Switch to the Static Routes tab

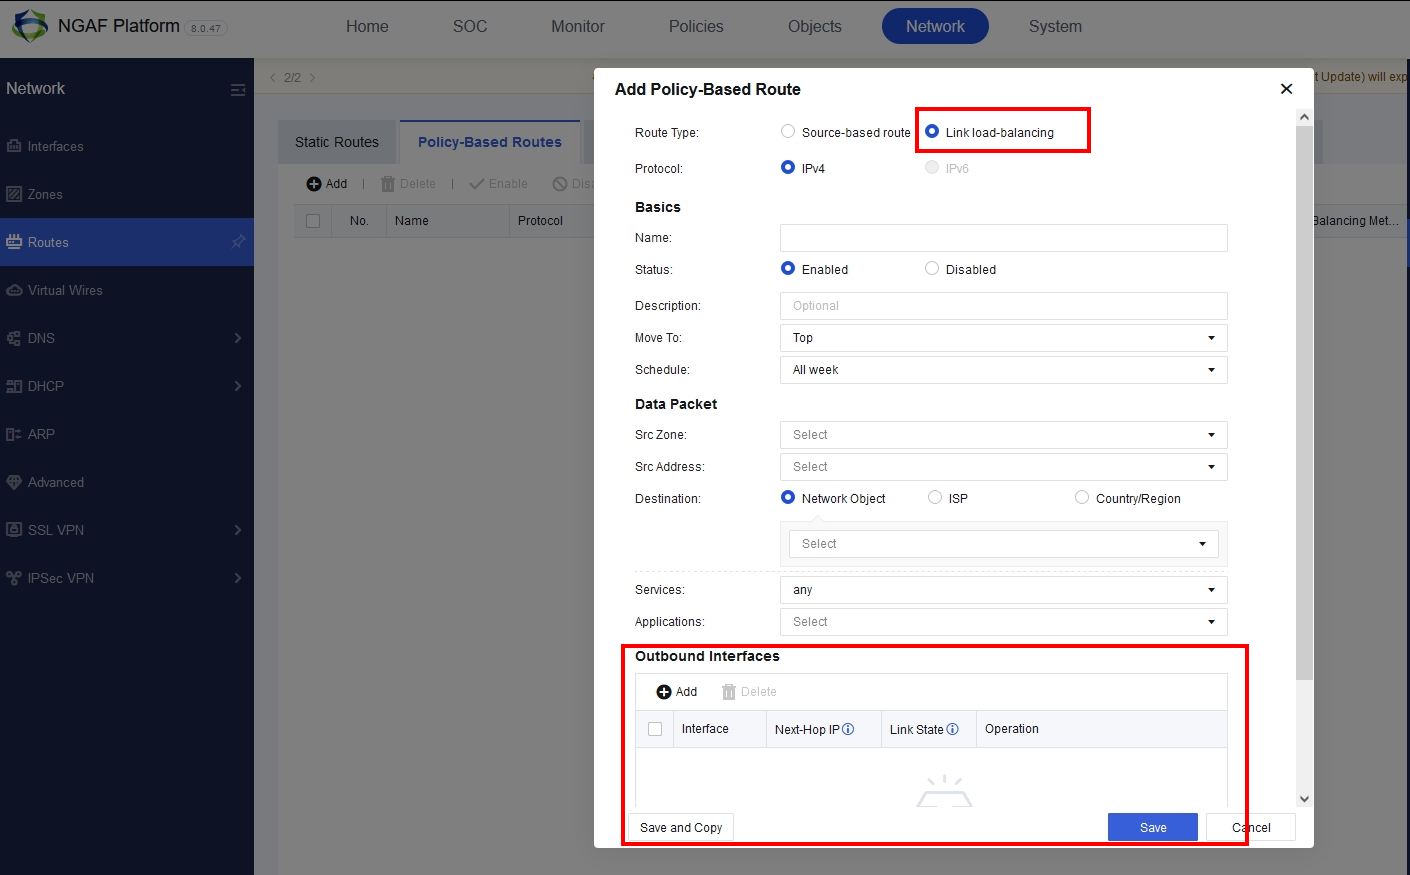tap(337, 142)
